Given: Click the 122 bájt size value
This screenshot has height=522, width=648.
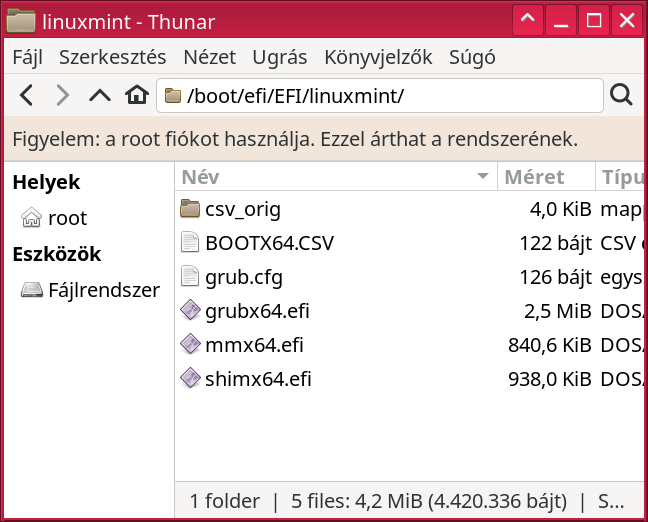Looking at the screenshot, I should (556, 243).
